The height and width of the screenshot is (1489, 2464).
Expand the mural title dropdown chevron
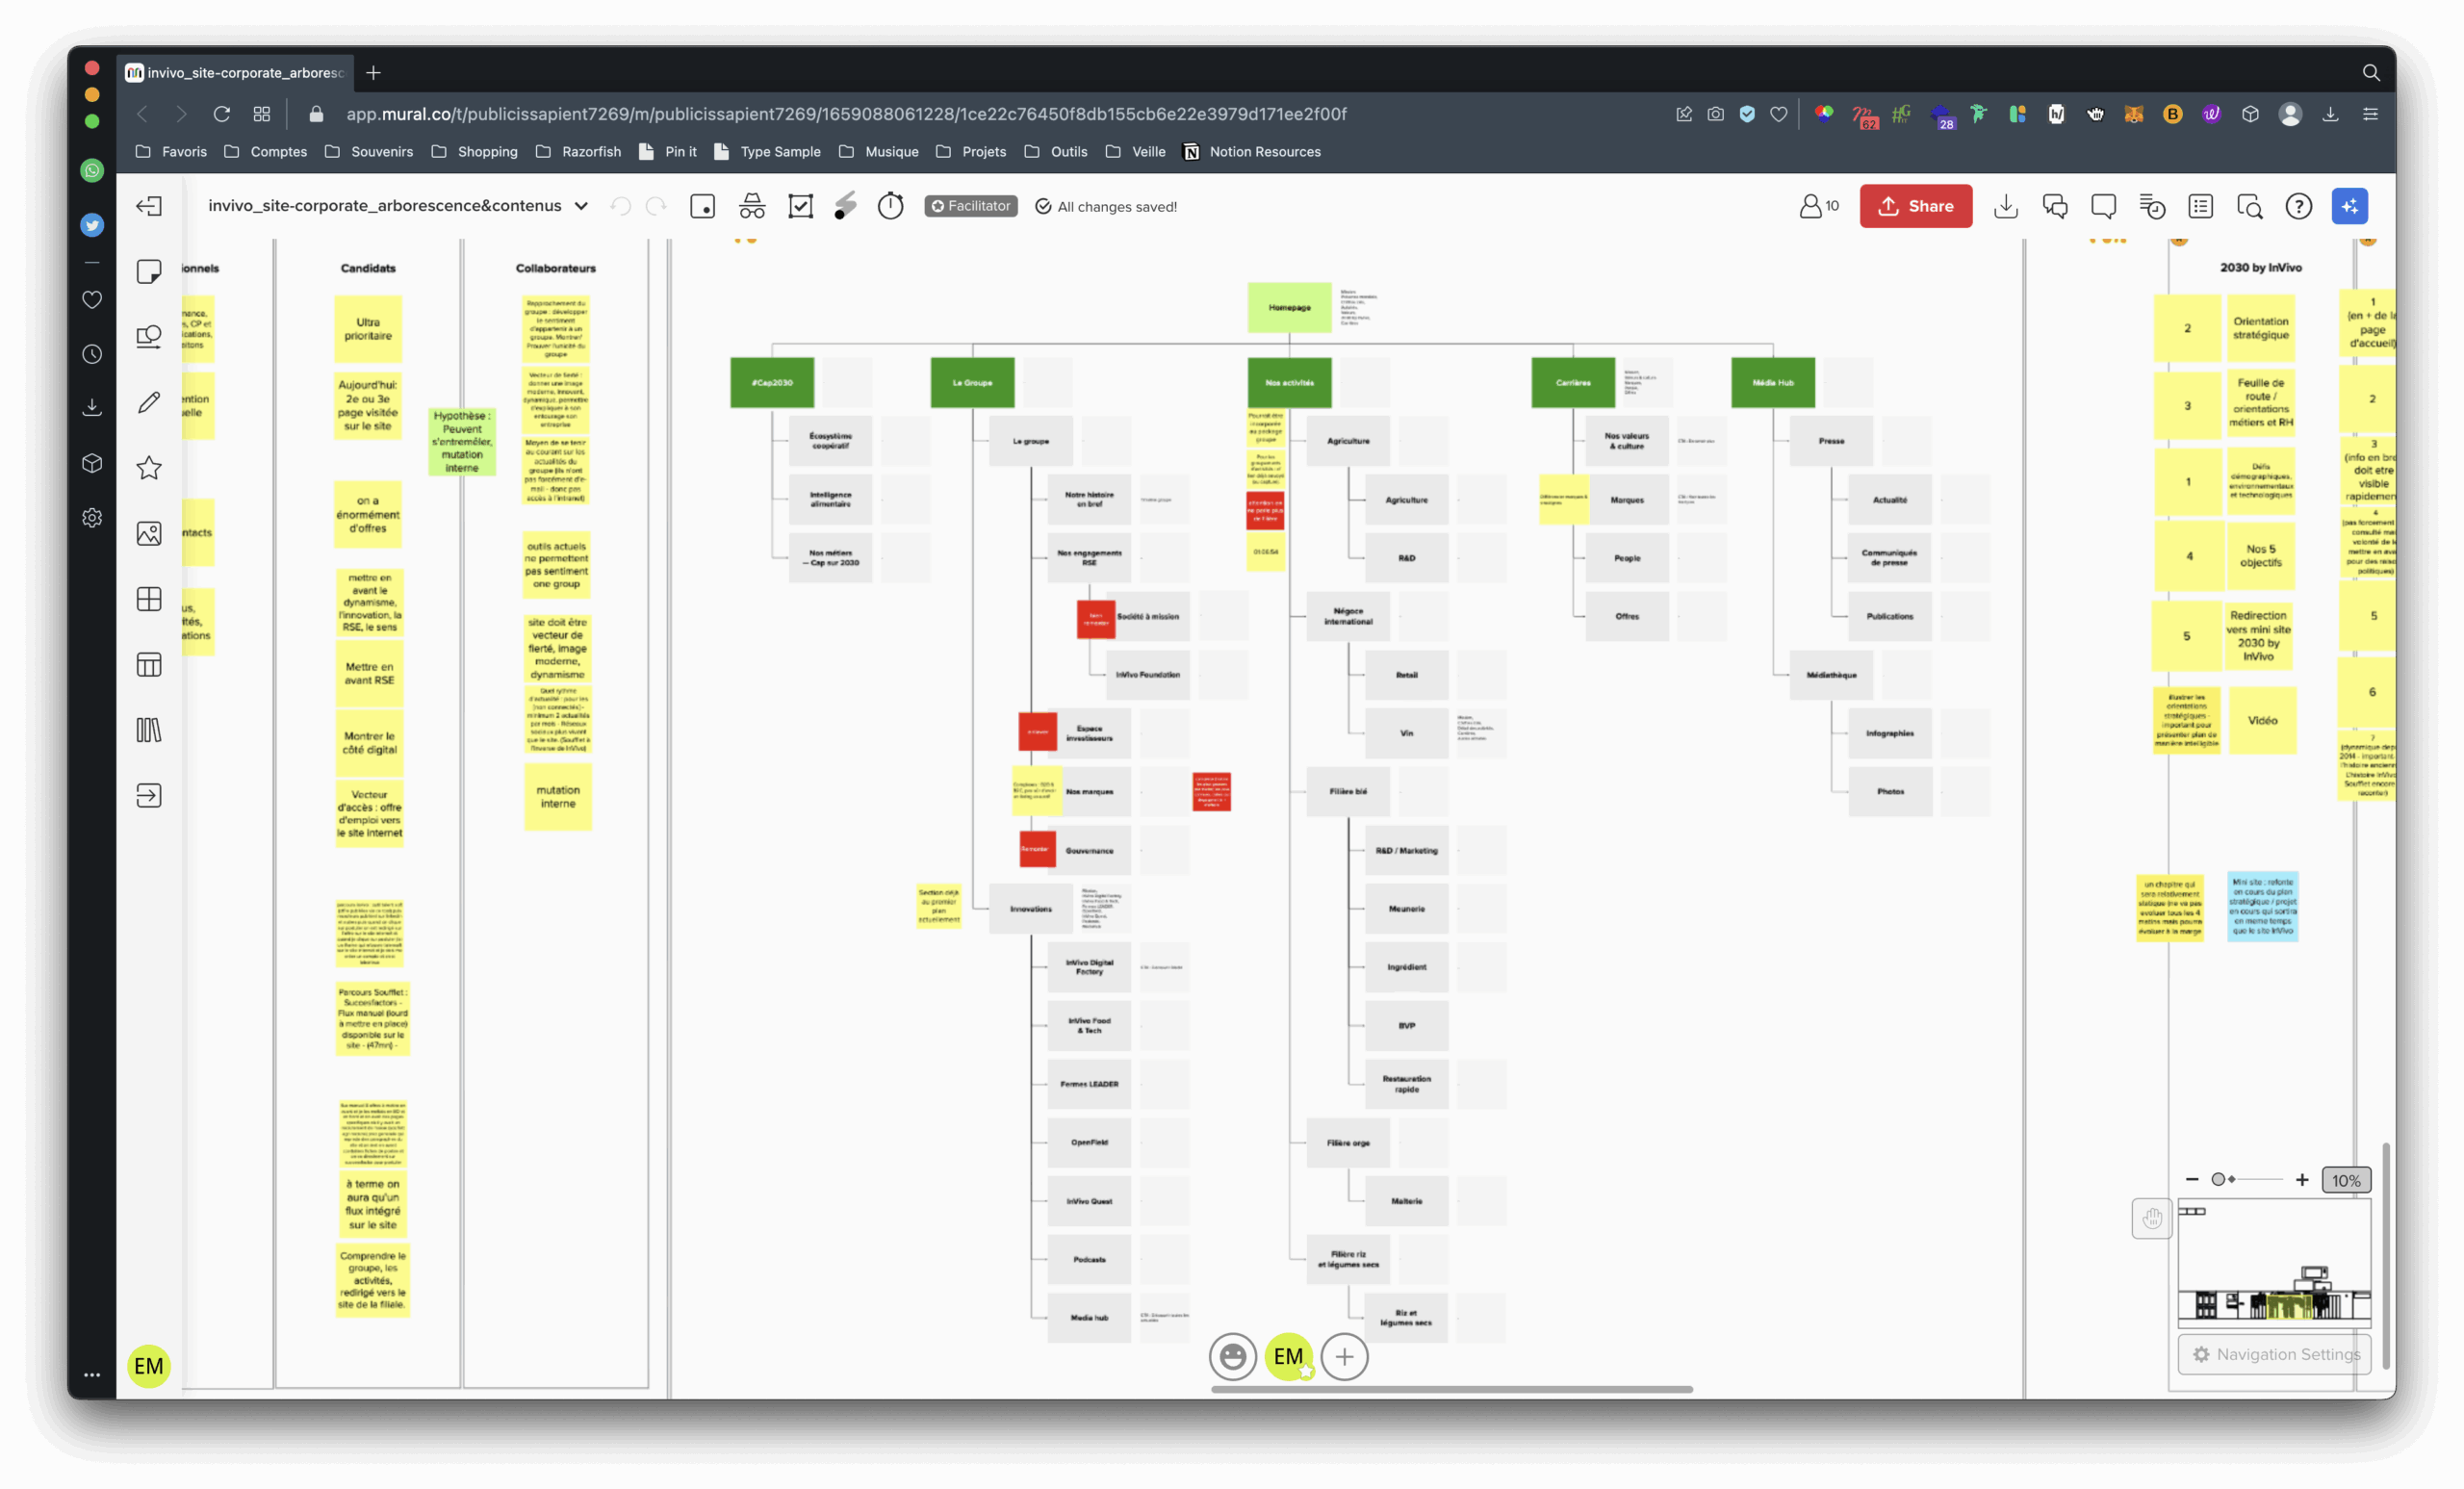581,206
